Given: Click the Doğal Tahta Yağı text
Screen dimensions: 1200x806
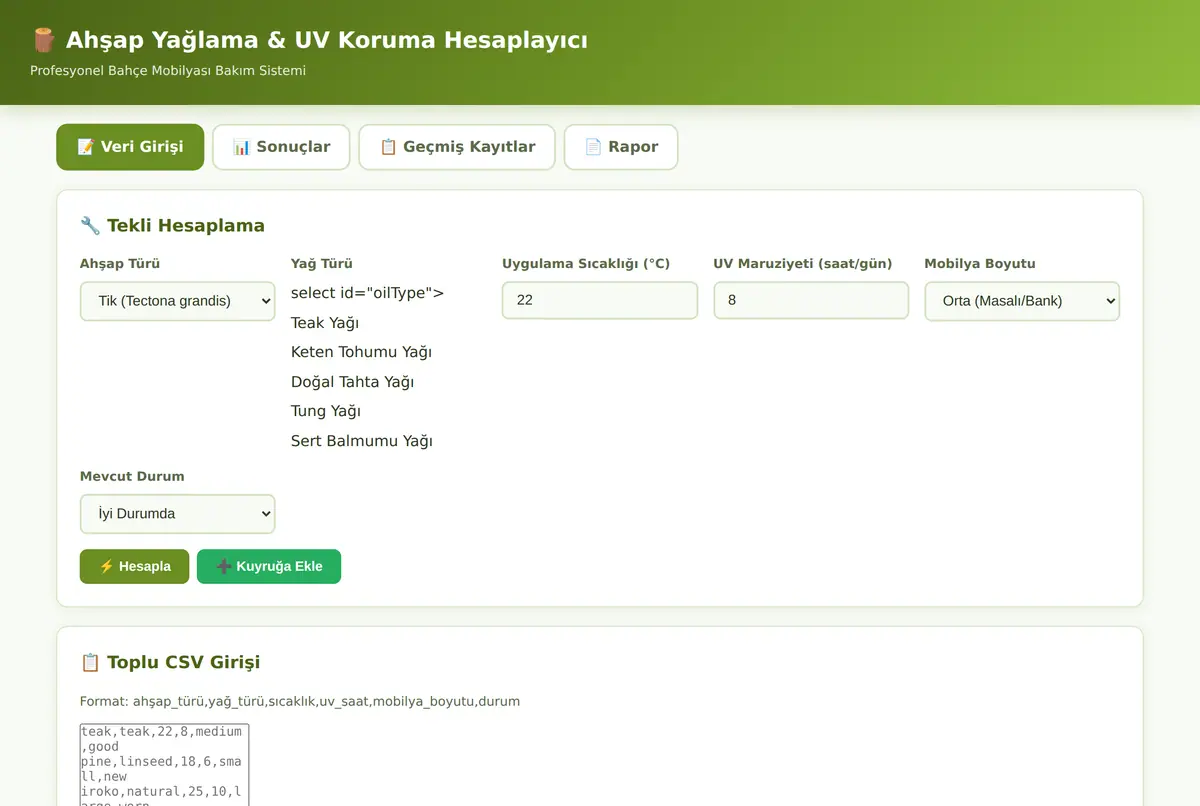Looking at the screenshot, I should click(x=352, y=382).
